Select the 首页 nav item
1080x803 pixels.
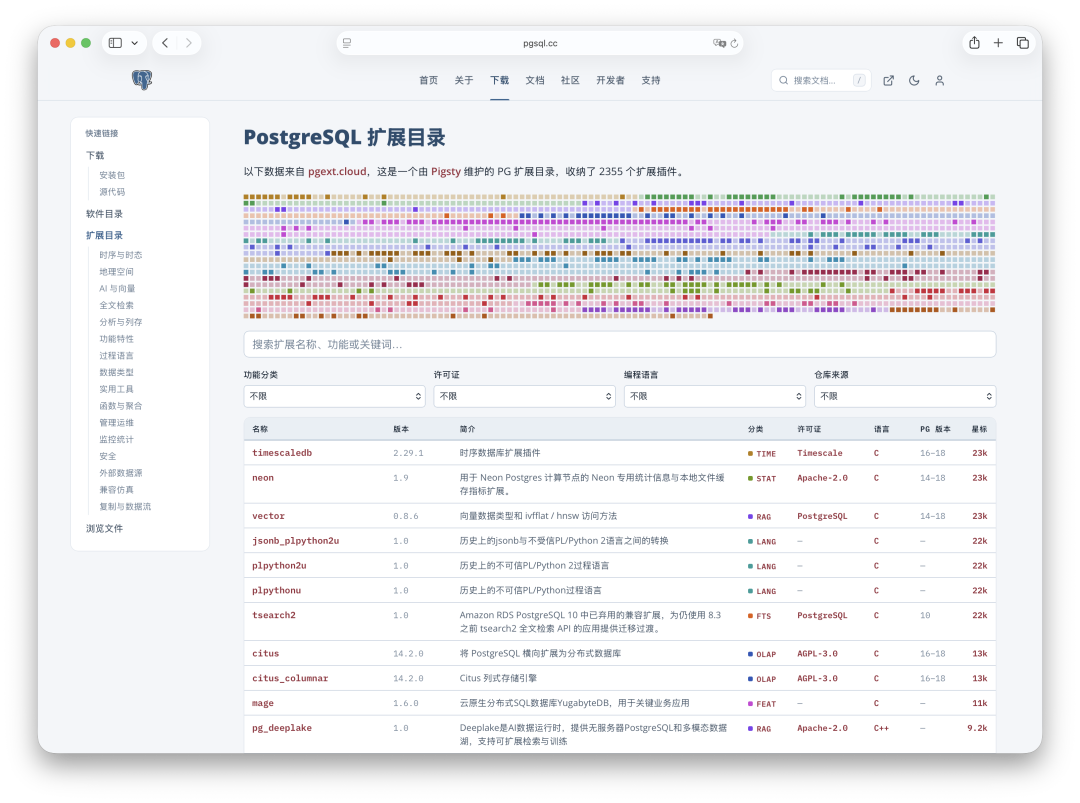(428, 81)
